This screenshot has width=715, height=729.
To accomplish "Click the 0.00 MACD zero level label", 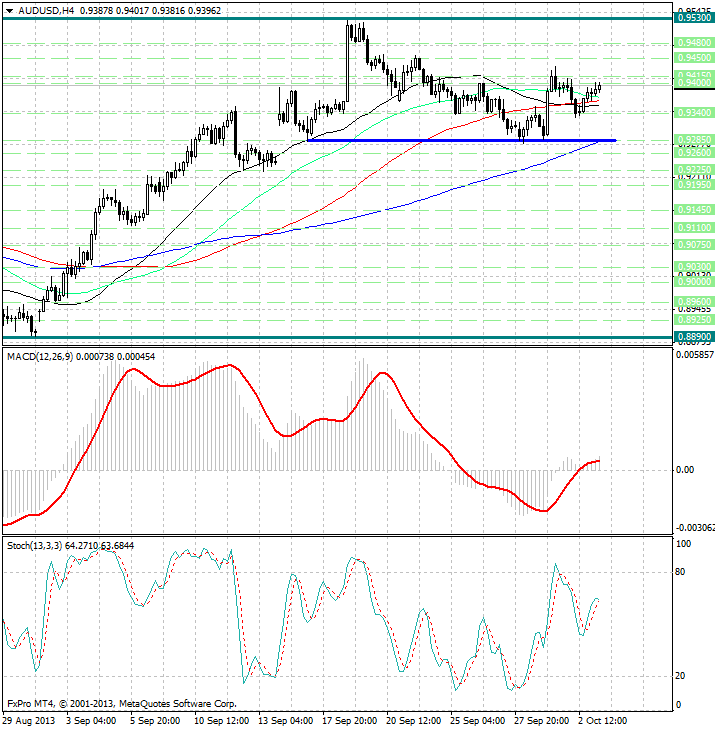I will point(684,470).
